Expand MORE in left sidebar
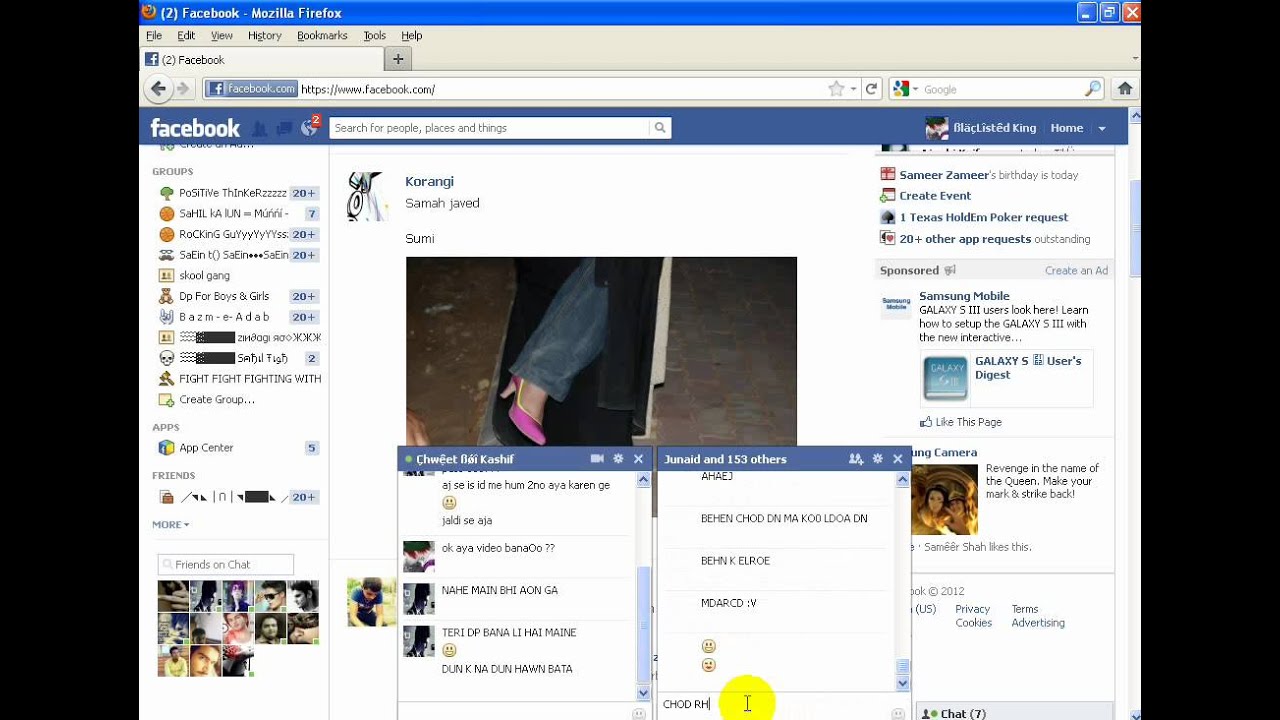This screenshot has height=720, width=1280. pyautogui.click(x=170, y=524)
